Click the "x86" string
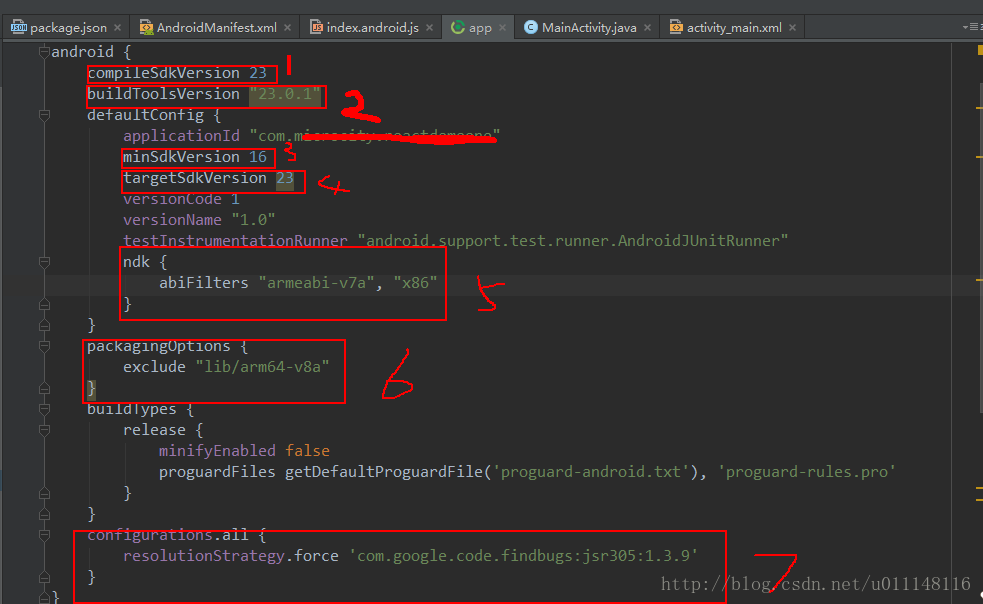Viewport: 983px width, 604px height. (415, 283)
